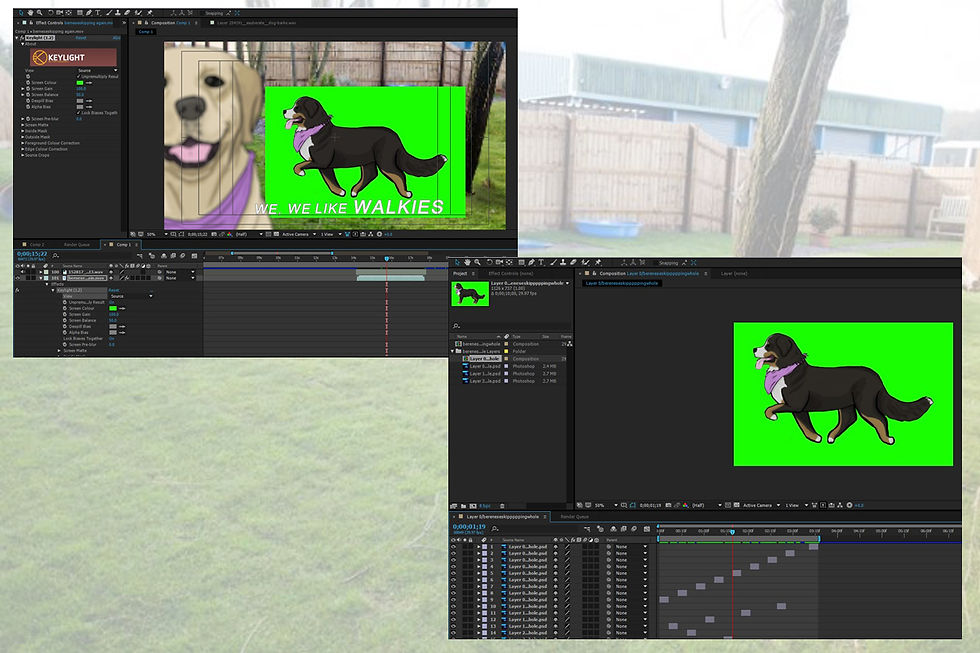Pick the Zoom tool in the lower-right window
The height and width of the screenshot is (653, 980).
pos(478,262)
